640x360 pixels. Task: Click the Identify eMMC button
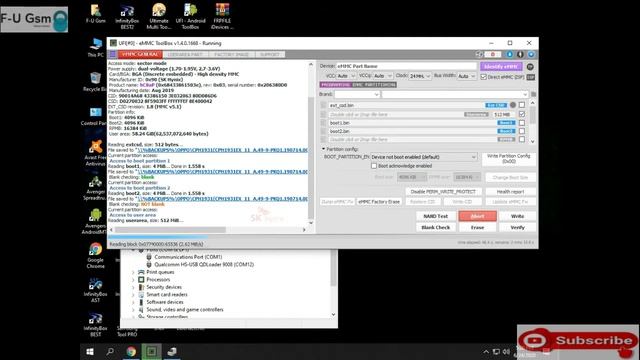(x=501, y=67)
